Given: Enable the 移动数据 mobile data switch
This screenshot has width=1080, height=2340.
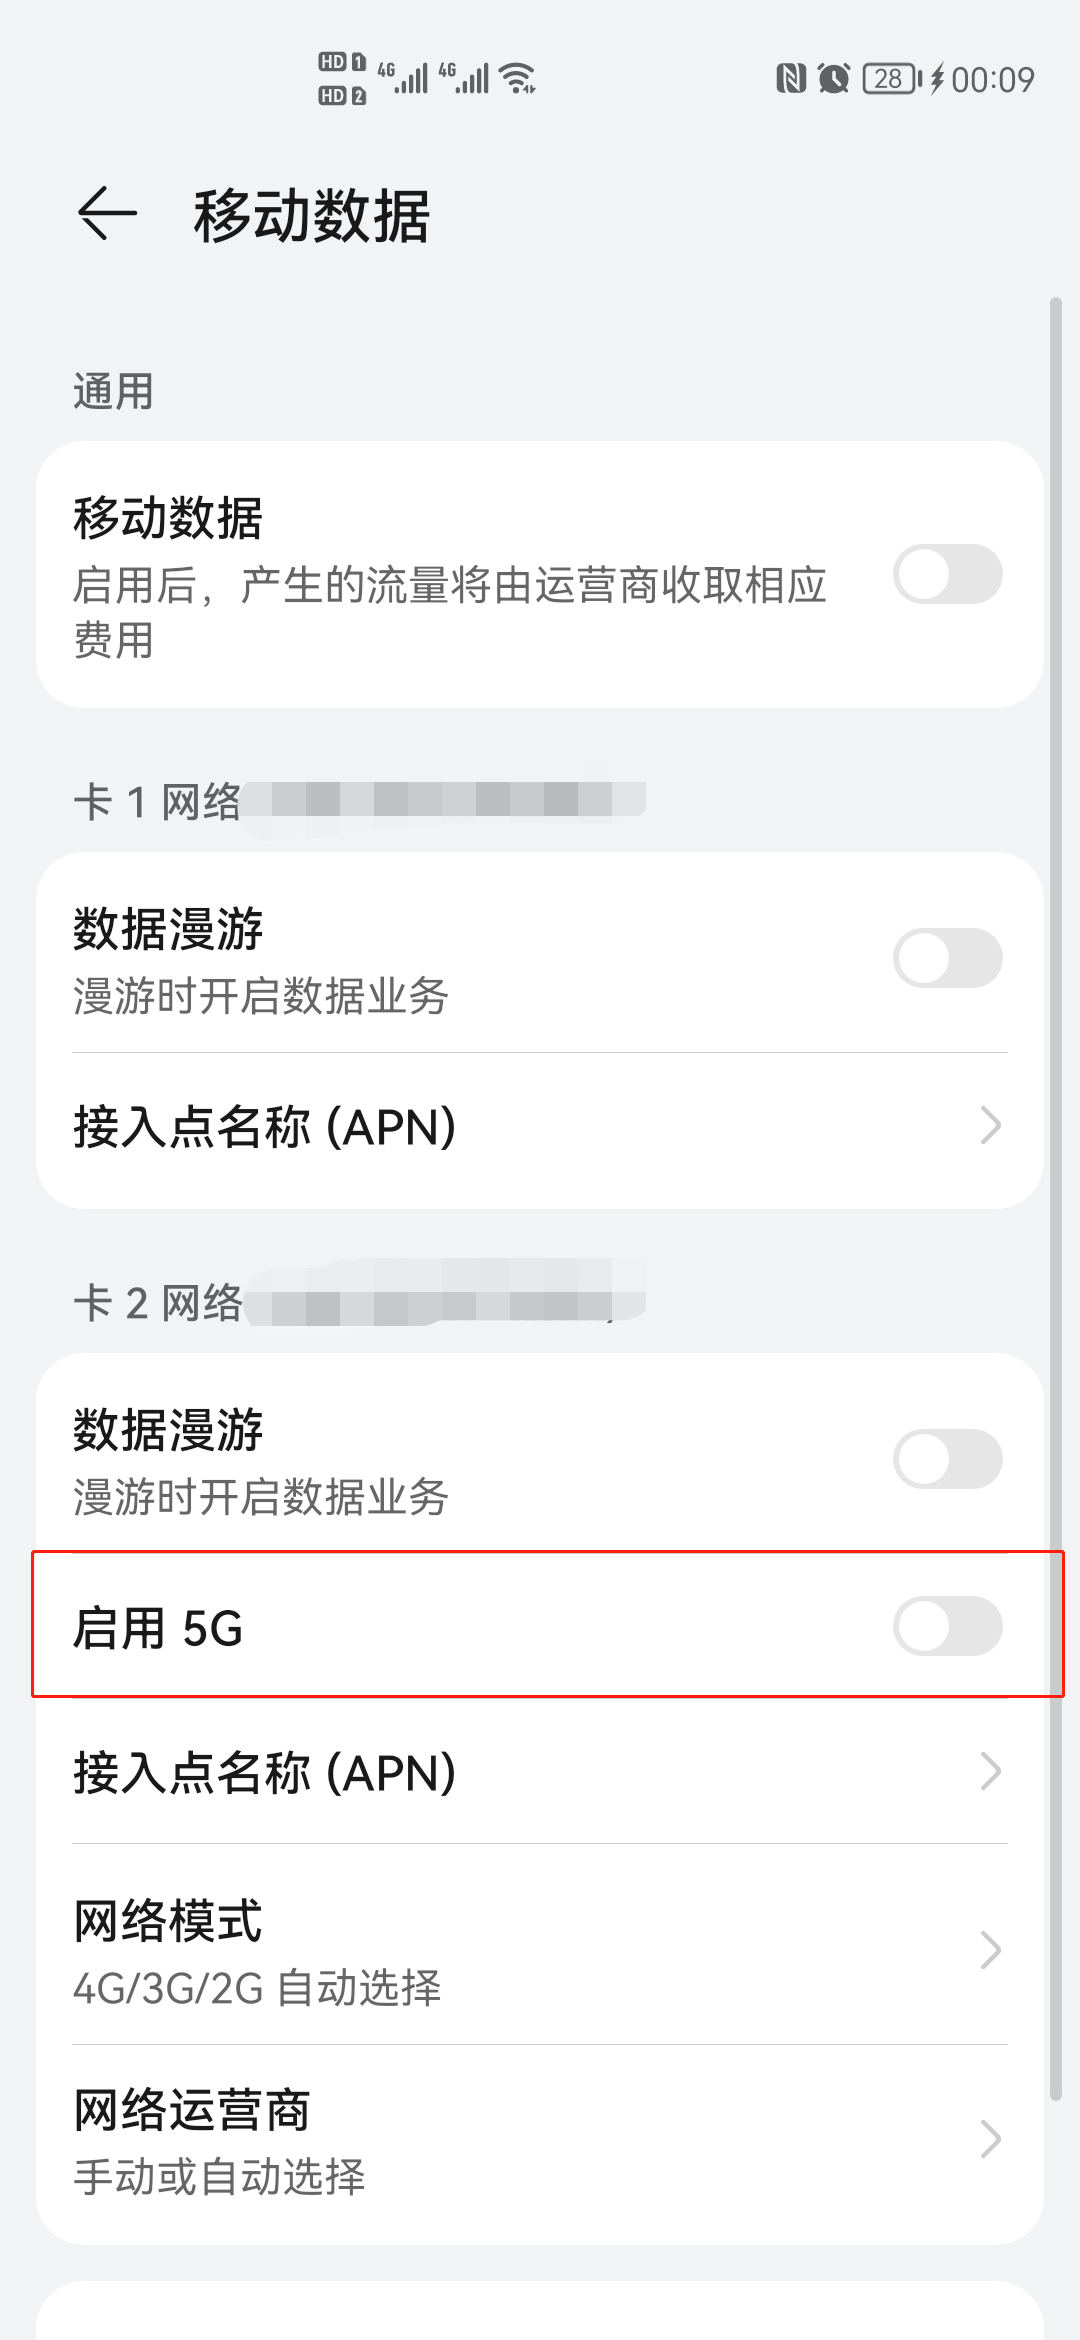Looking at the screenshot, I should (948, 574).
